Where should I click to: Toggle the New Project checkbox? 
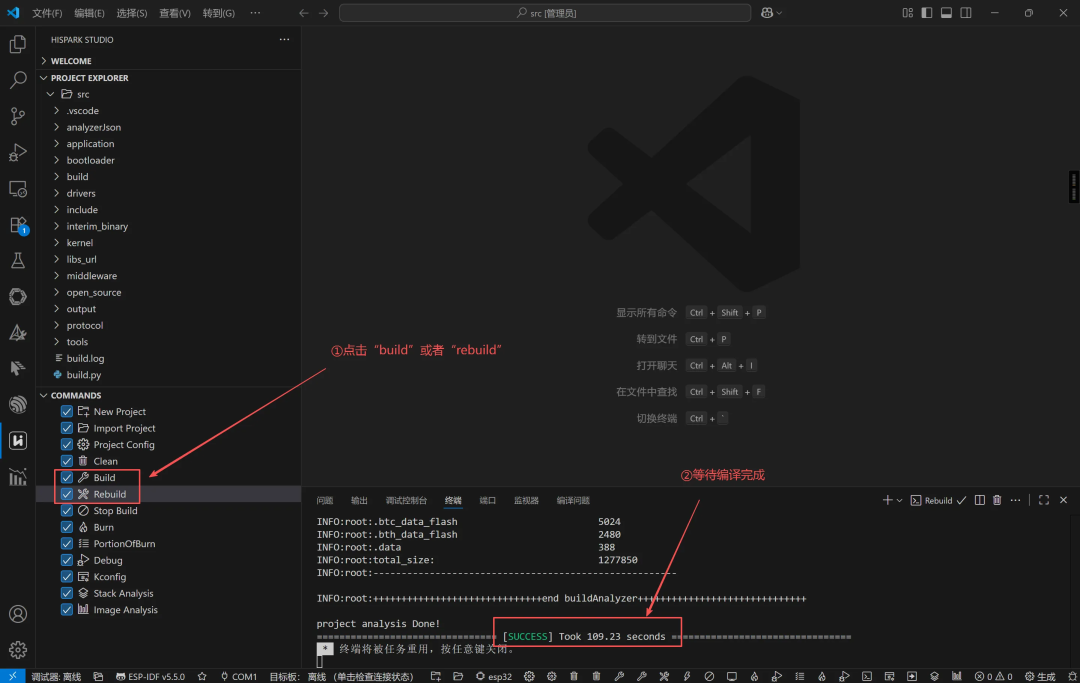pos(67,411)
